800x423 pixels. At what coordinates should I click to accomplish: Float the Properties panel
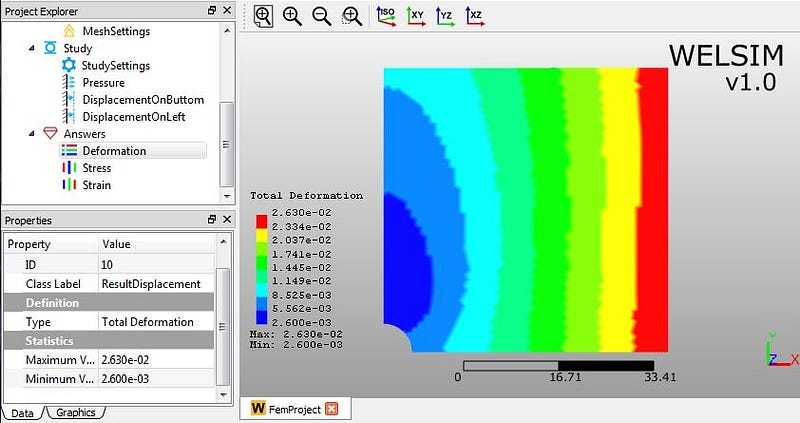[x=212, y=219]
